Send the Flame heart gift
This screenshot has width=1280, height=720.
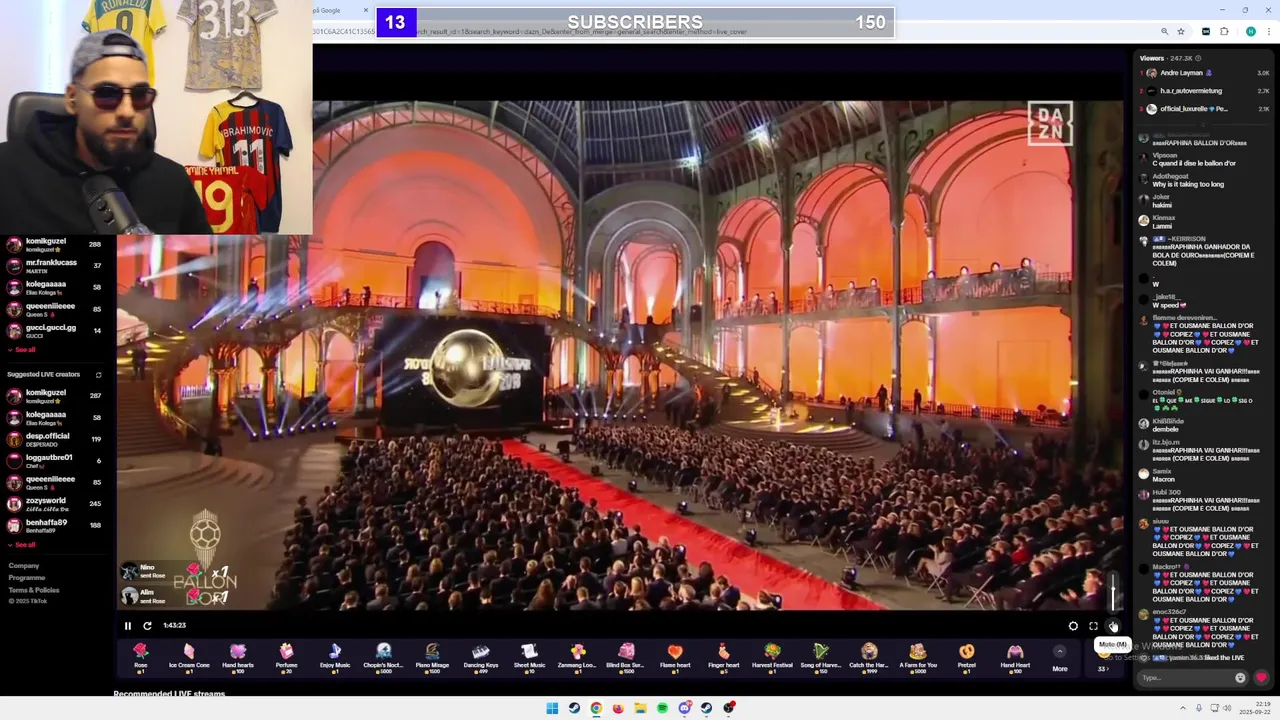click(x=675, y=656)
